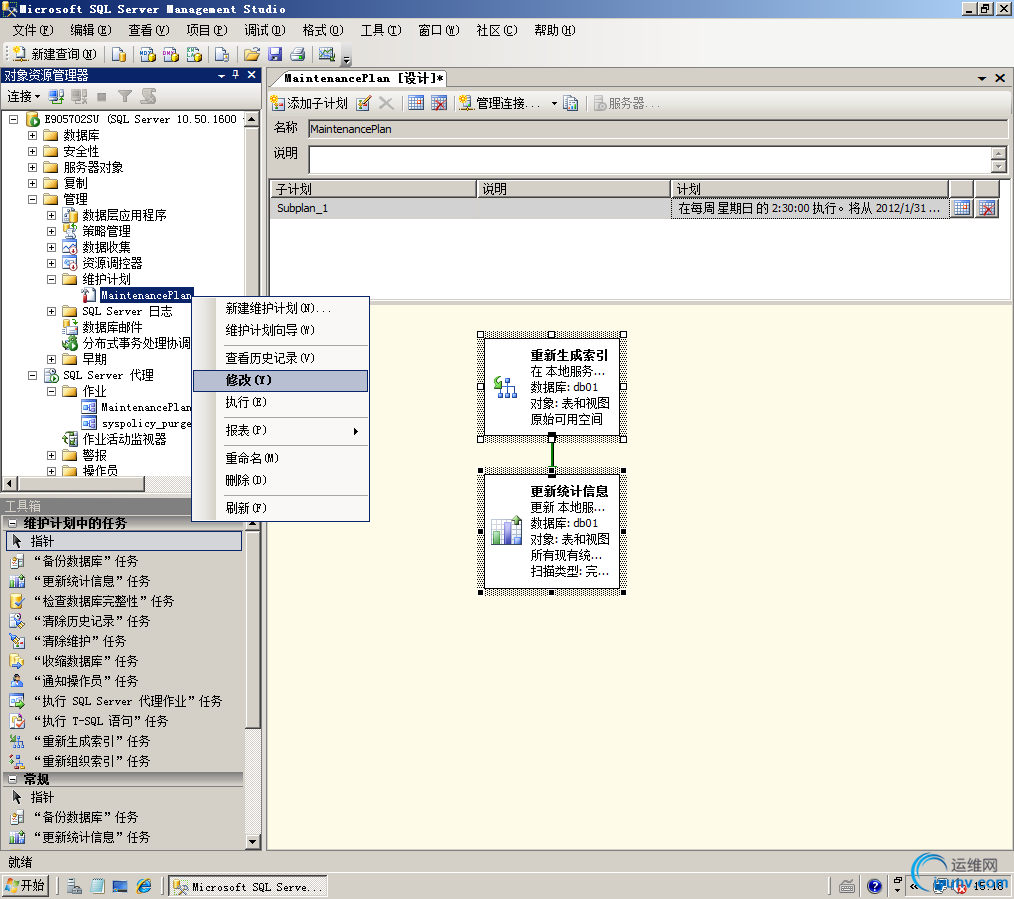Select “通知操作员” task in toolbox
The image size is (1014, 899).
[86, 682]
